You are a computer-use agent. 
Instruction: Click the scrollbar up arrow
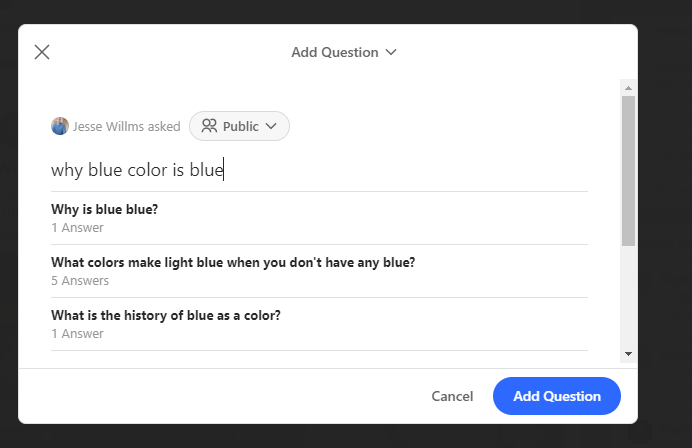pos(628,88)
